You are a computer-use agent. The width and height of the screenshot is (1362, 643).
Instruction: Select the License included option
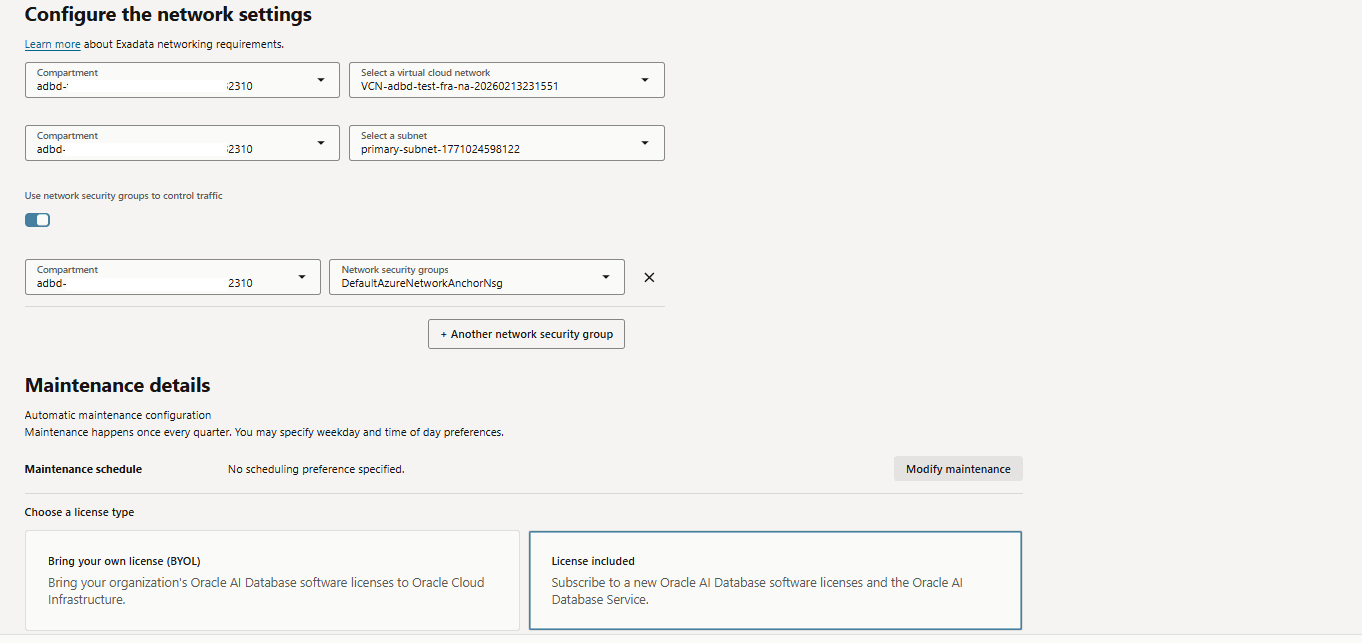(x=775, y=580)
